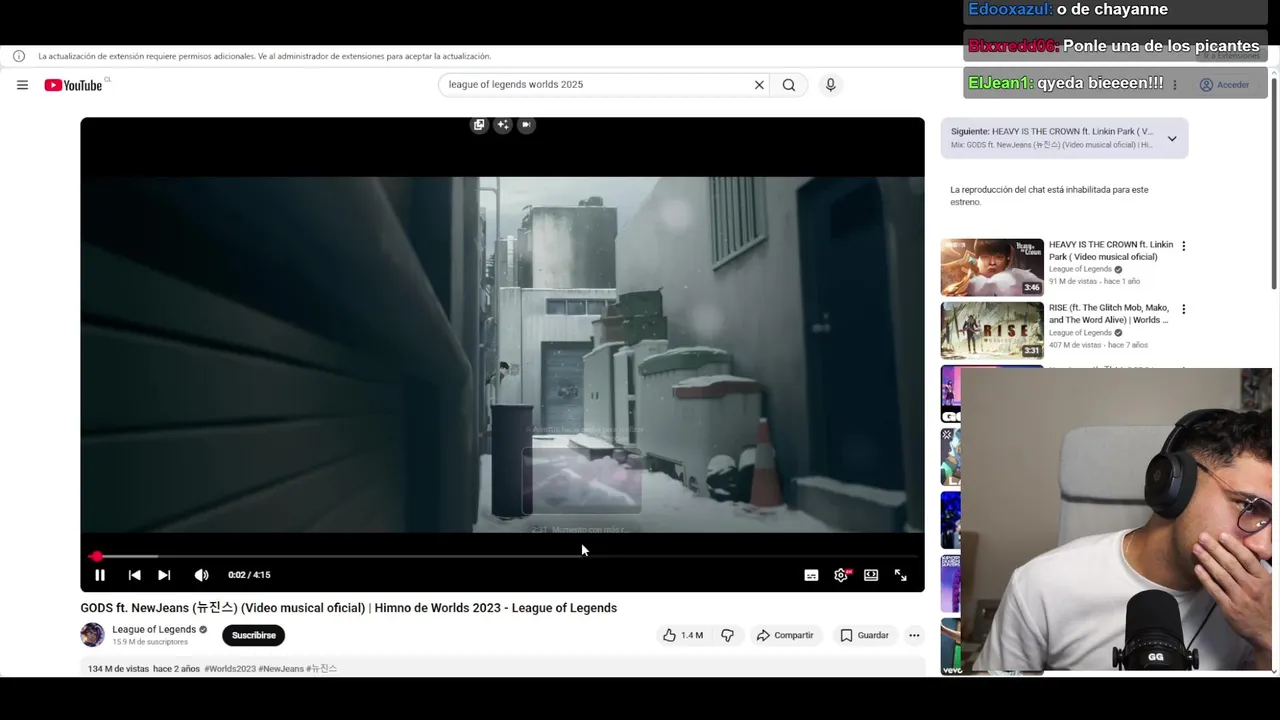Viewport: 1280px width, 720px height.
Task: Open HEAVY IS THE CROWN title link
Action: [1111, 250]
